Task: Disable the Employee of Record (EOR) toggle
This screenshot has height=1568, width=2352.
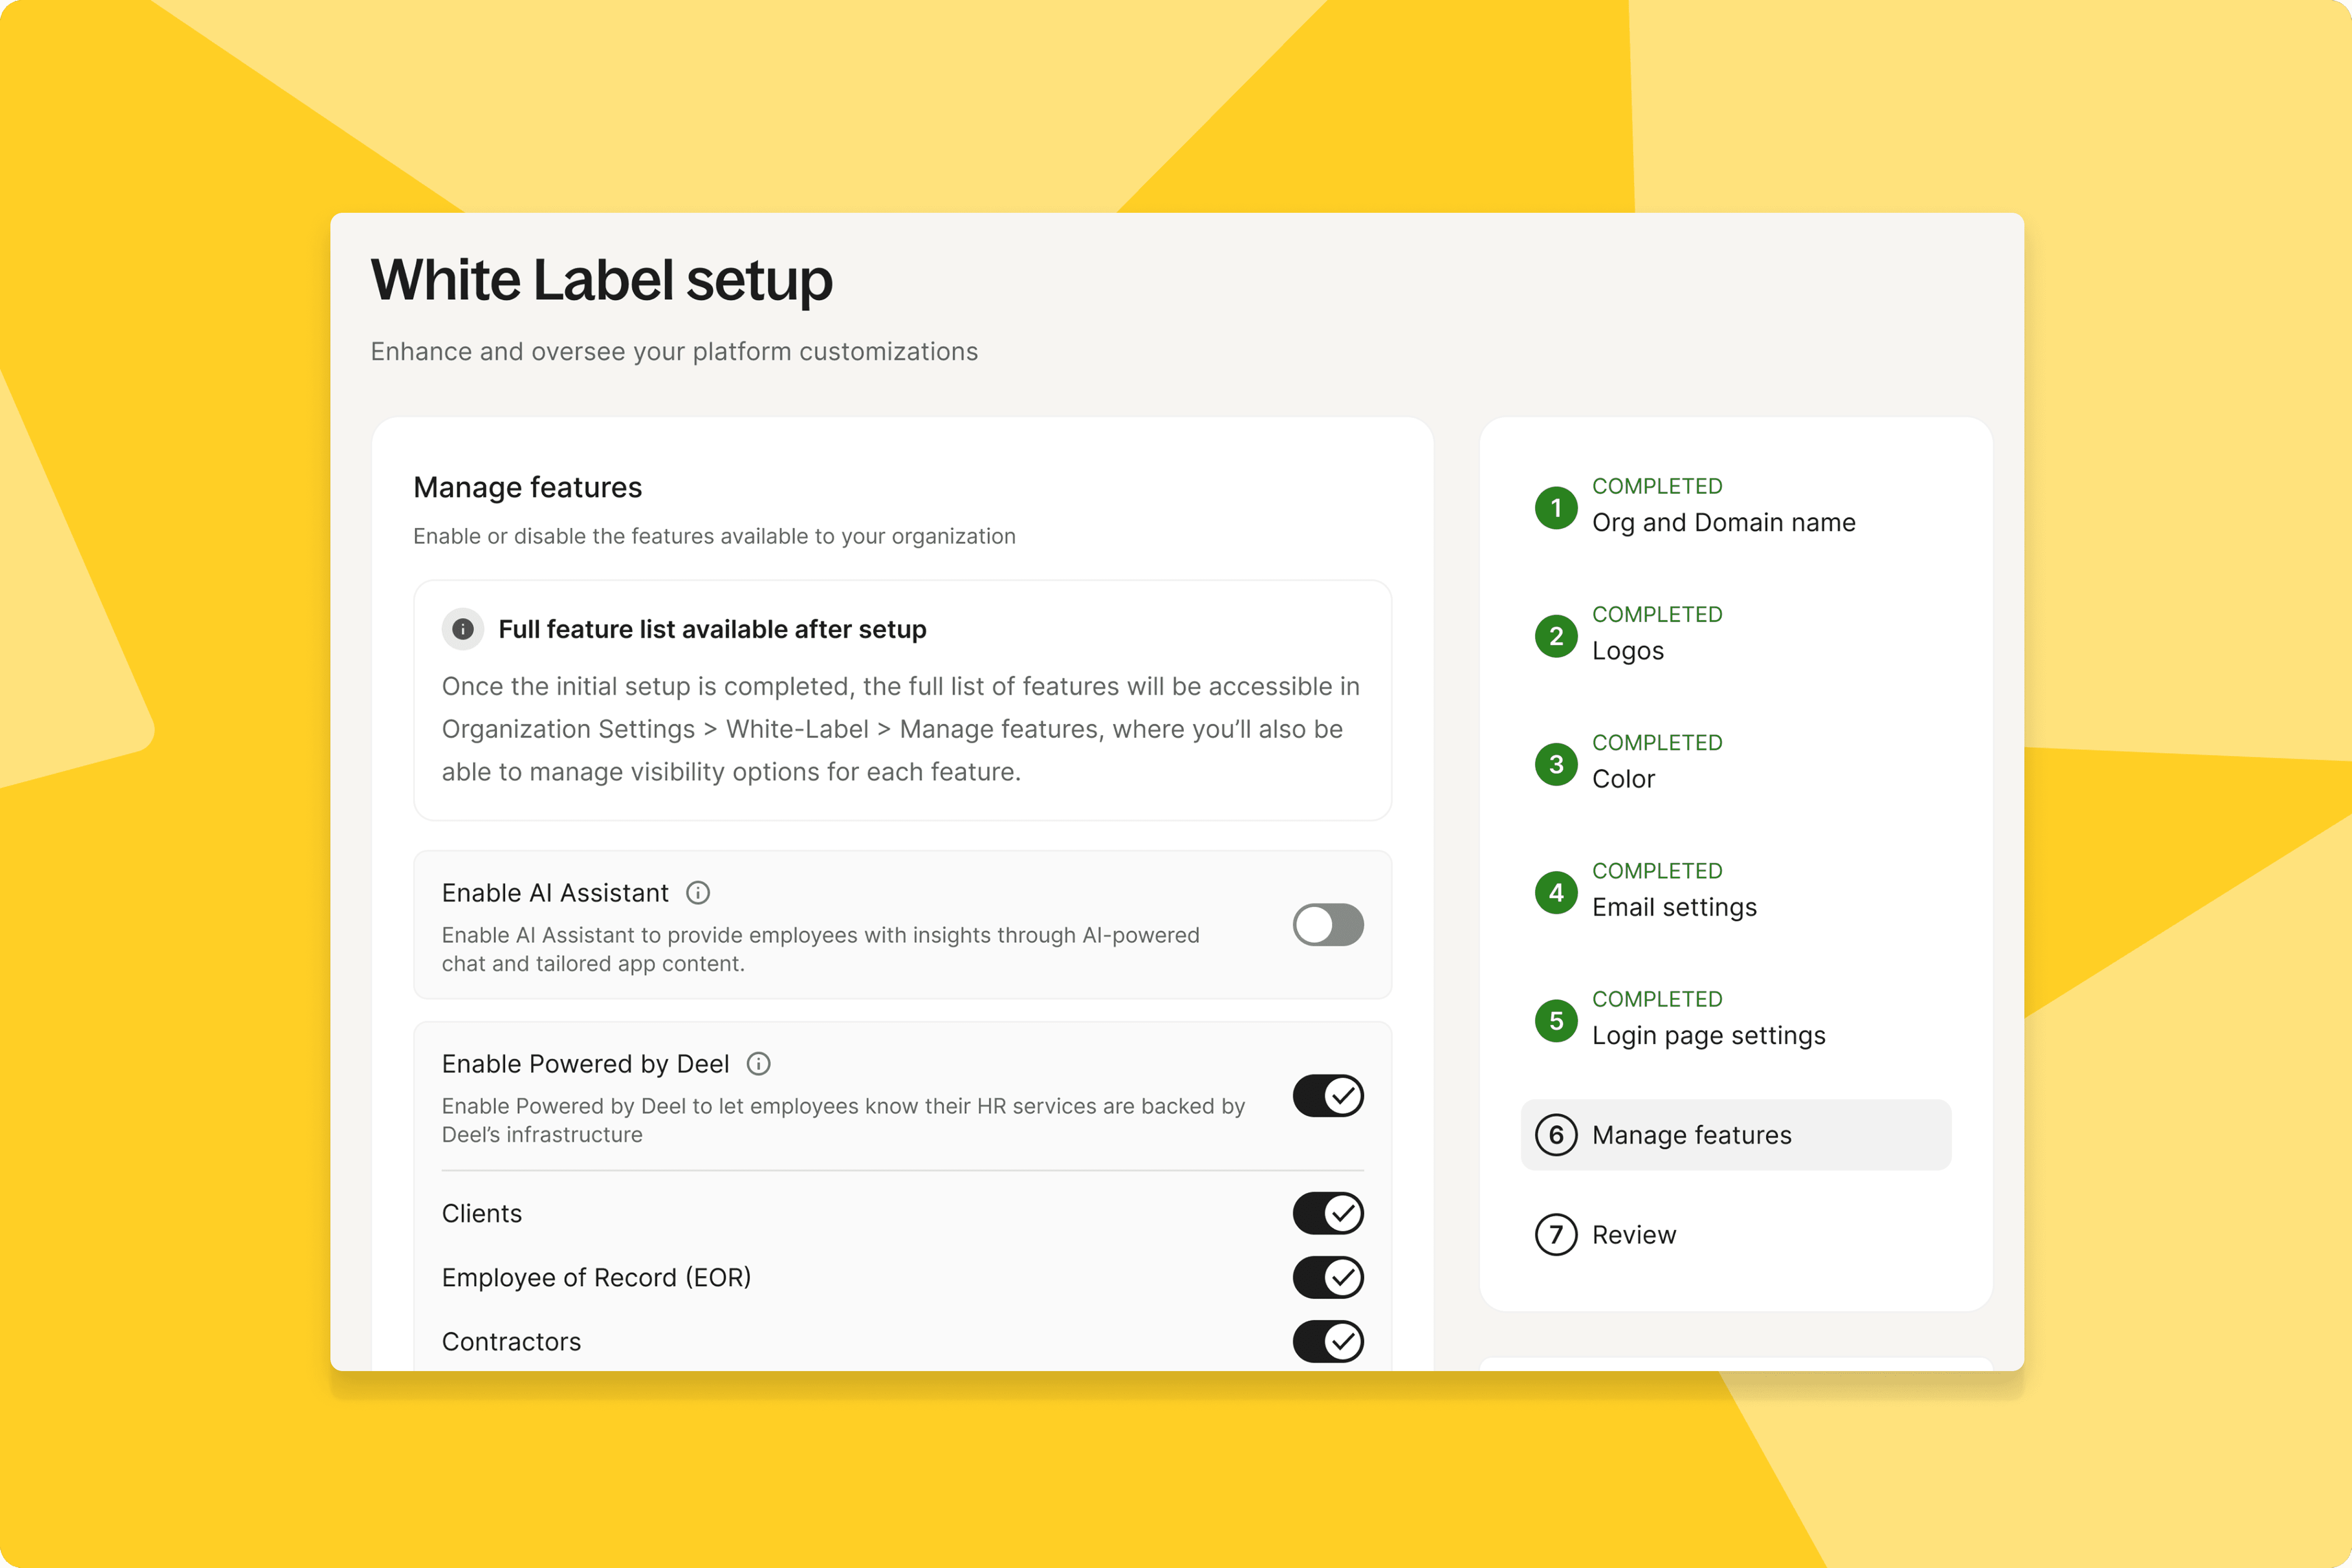Action: tap(1328, 1277)
